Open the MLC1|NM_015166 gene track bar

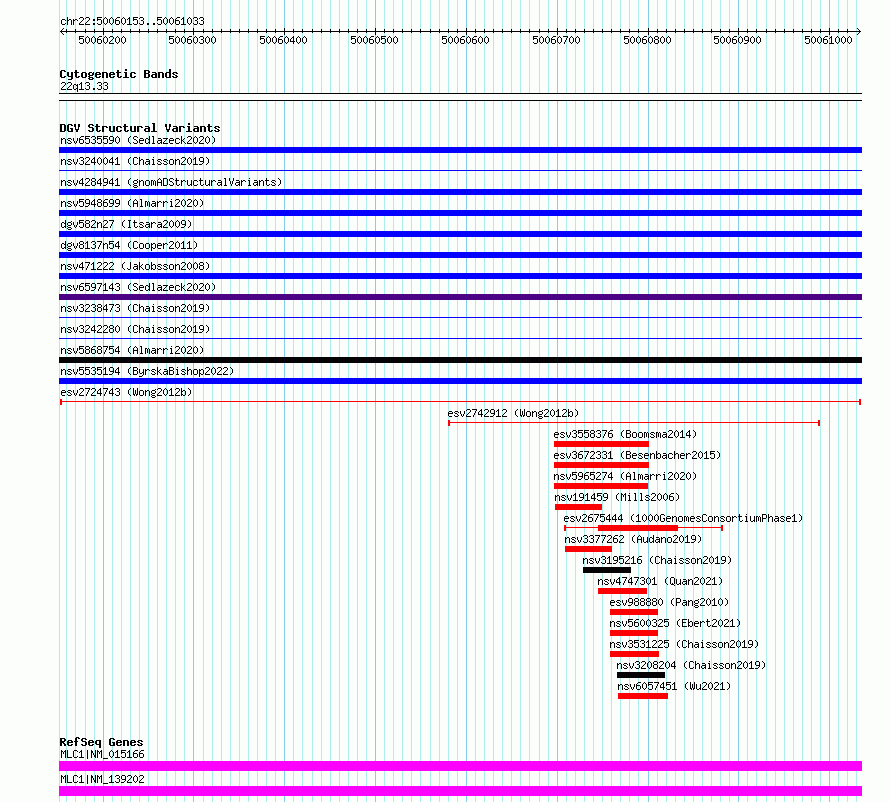[x=460, y=766]
